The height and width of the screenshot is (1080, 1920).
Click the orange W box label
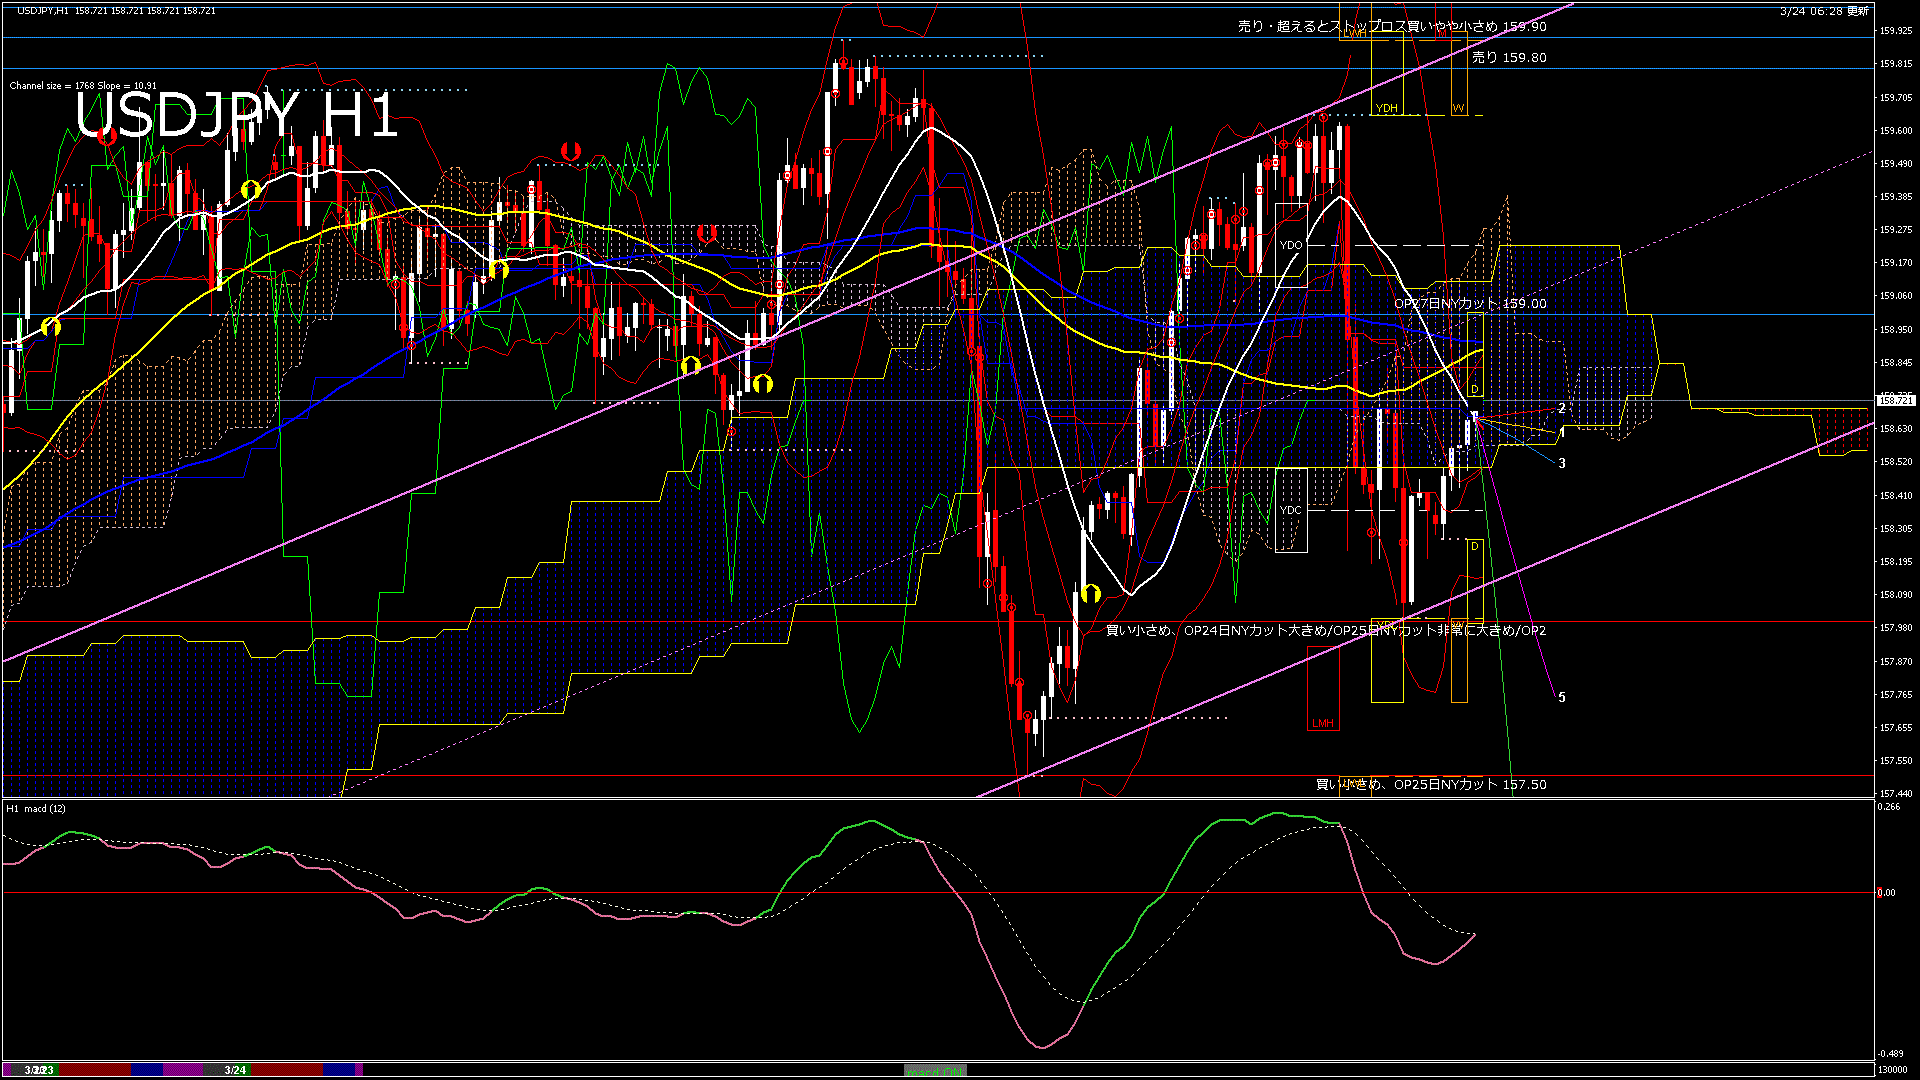point(1459,108)
